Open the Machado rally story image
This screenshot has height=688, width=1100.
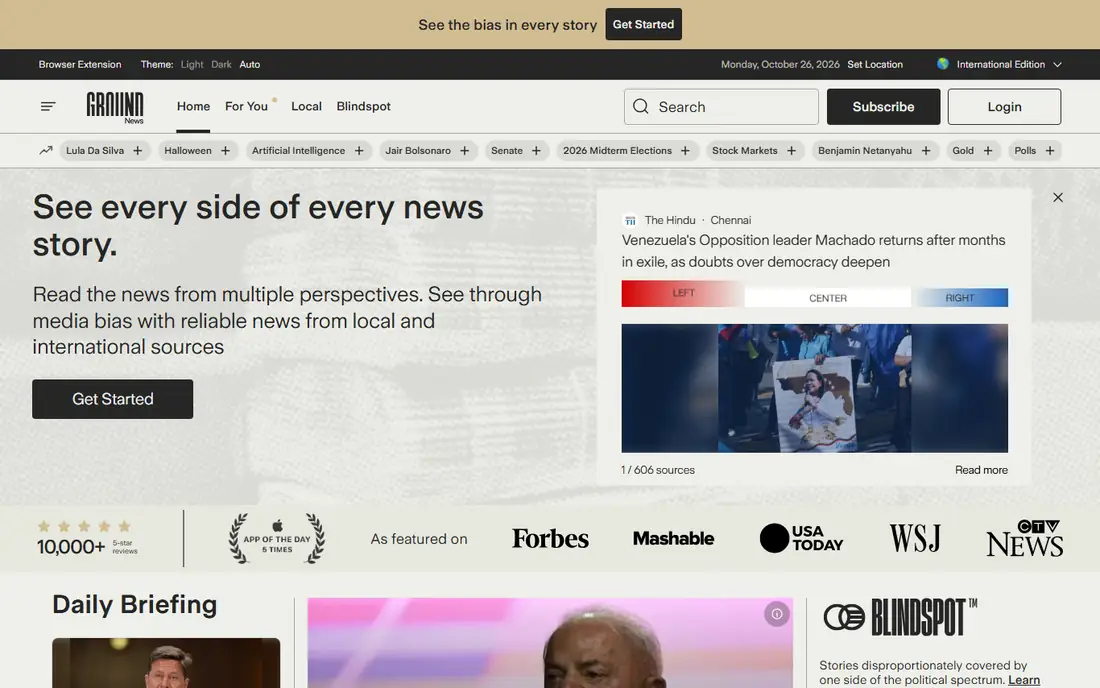point(814,388)
